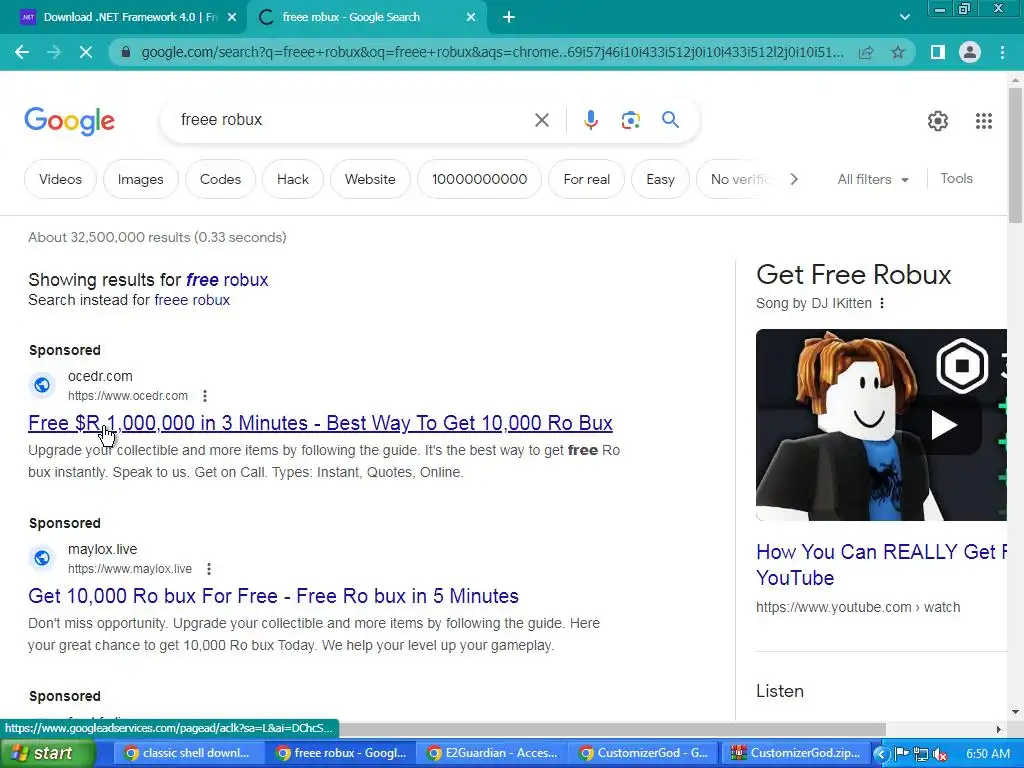Open a new browser tab
The image size is (1024, 768).
[509, 18]
